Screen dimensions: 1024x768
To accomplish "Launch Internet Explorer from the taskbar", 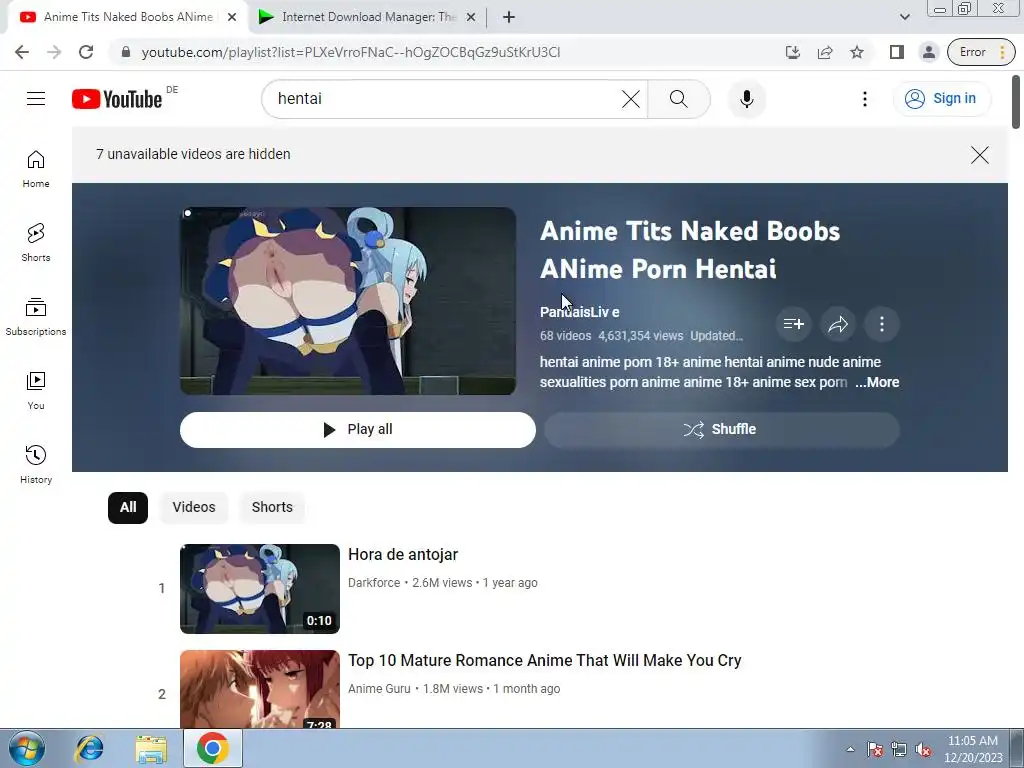I will point(89,748).
